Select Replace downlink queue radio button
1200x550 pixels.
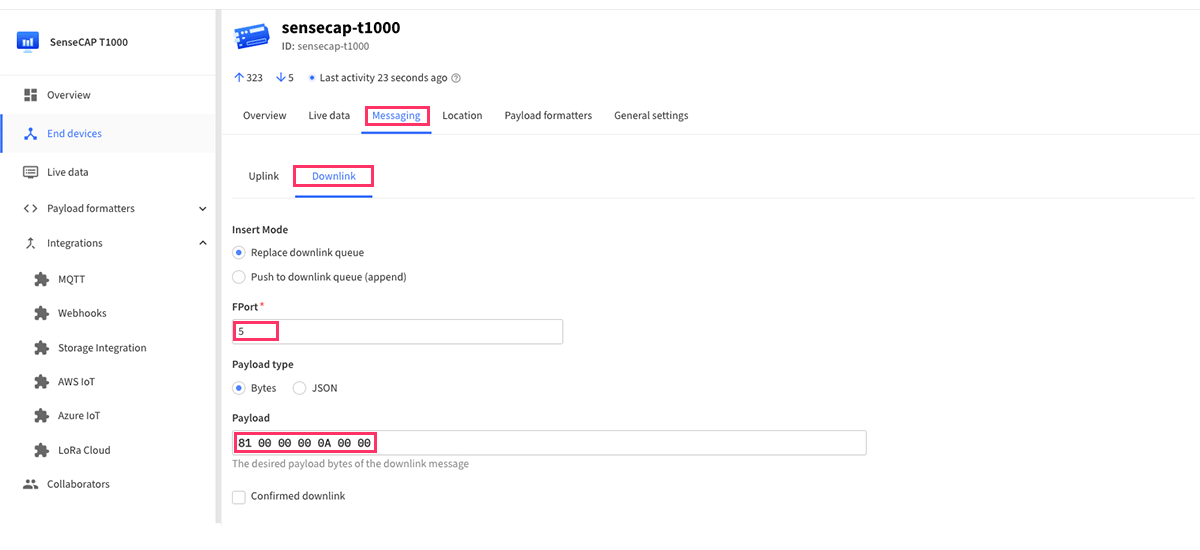click(x=238, y=252)
